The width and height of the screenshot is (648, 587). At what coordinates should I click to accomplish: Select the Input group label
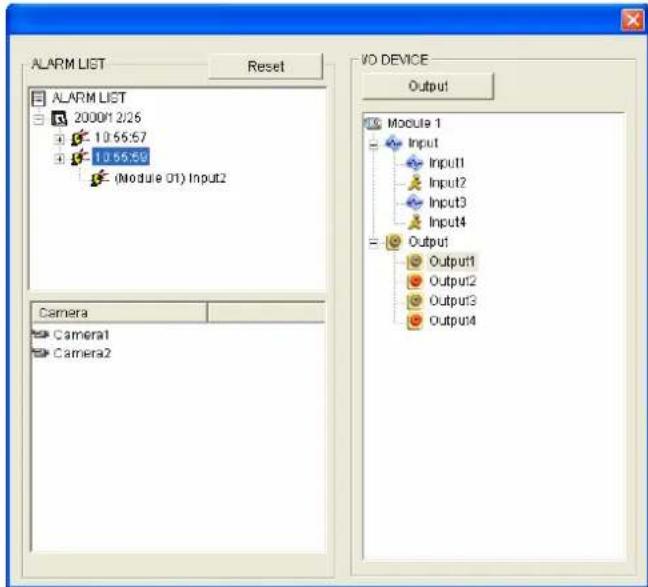pos(423,143)
